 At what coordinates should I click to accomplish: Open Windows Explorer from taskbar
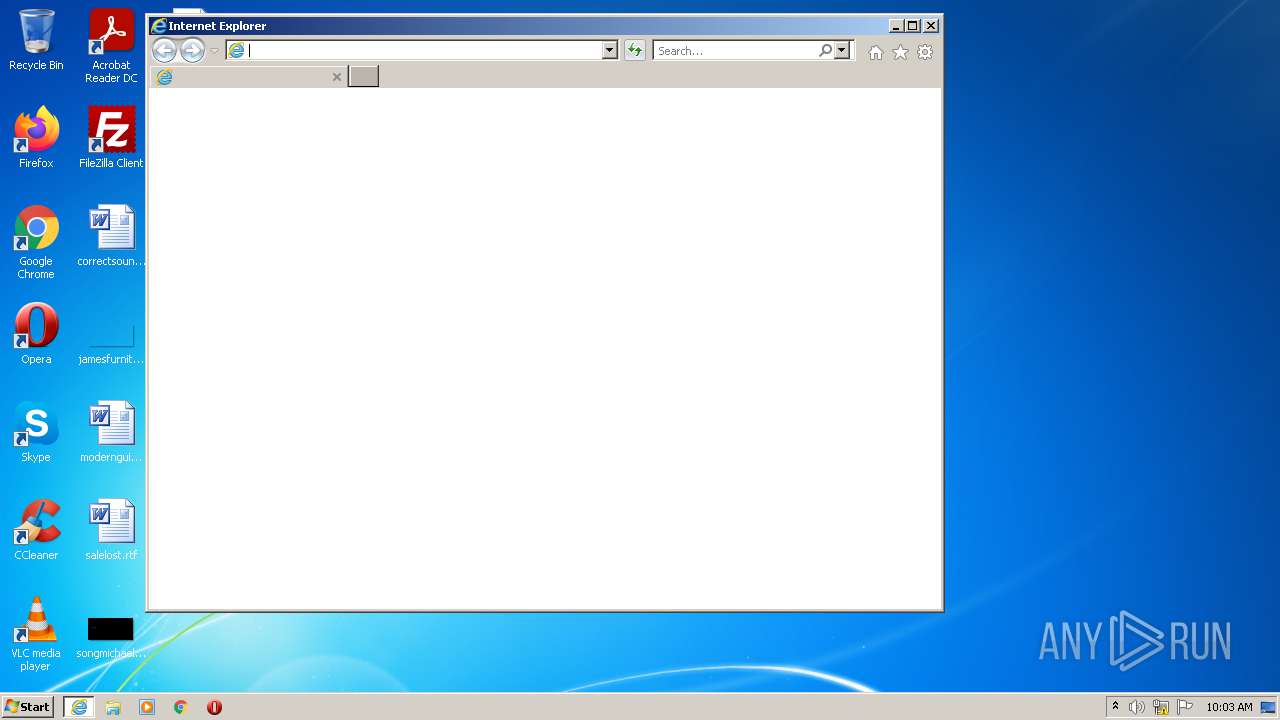(113, 707)
